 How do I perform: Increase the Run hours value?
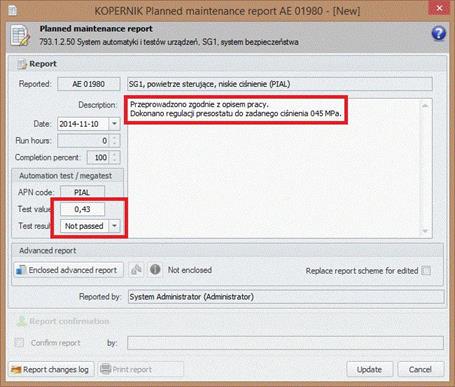tap(114, 137)
